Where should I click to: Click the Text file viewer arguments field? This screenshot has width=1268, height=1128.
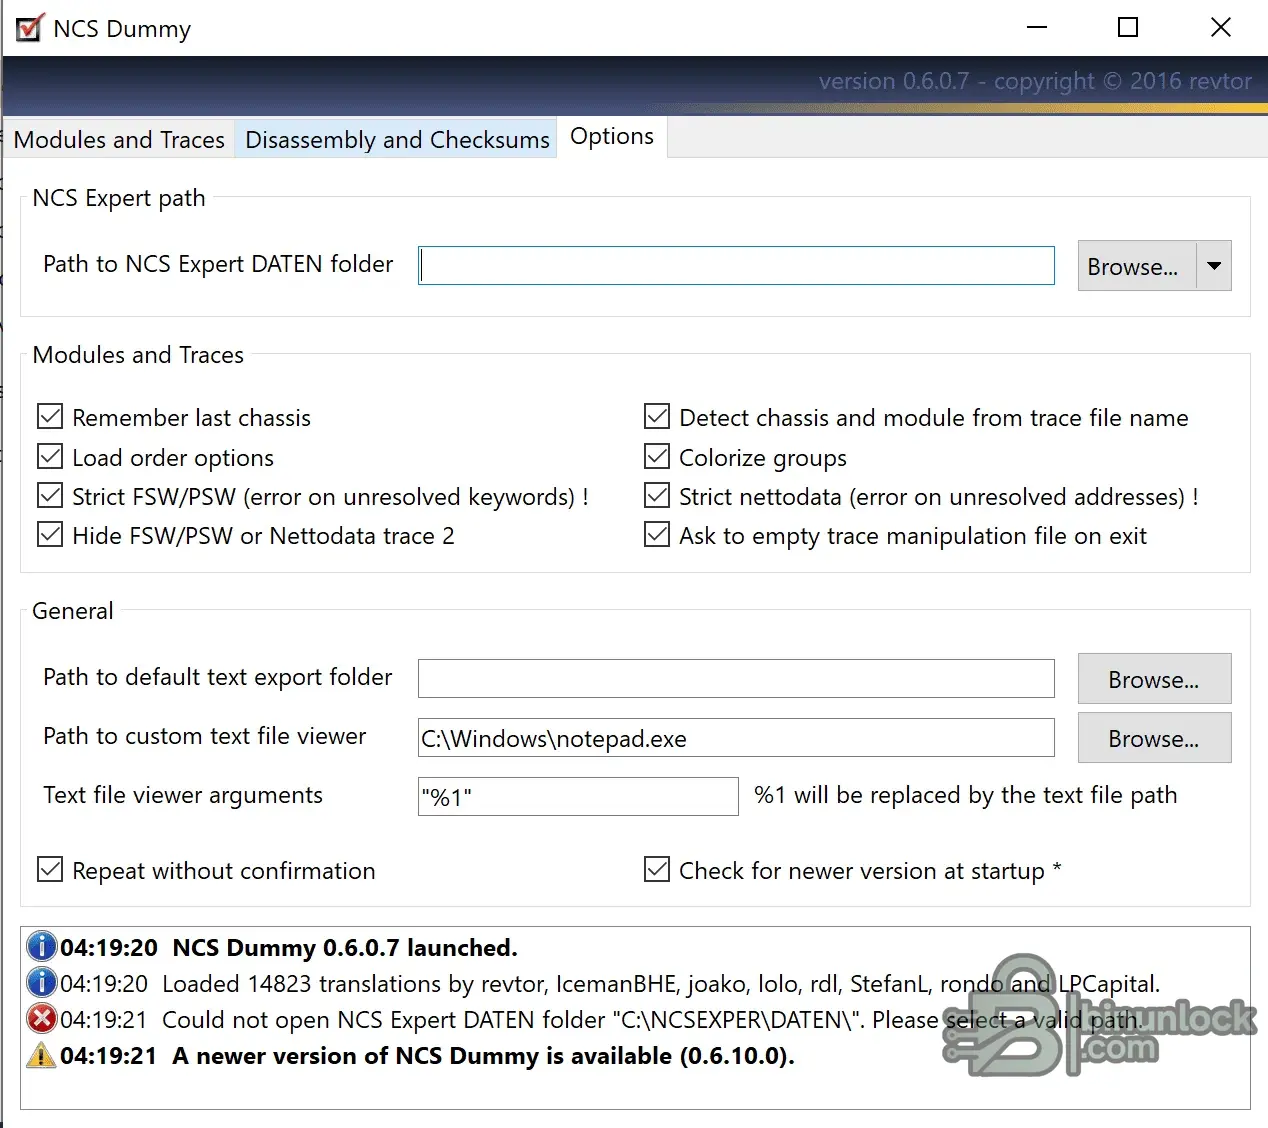[x=578, y=796]
